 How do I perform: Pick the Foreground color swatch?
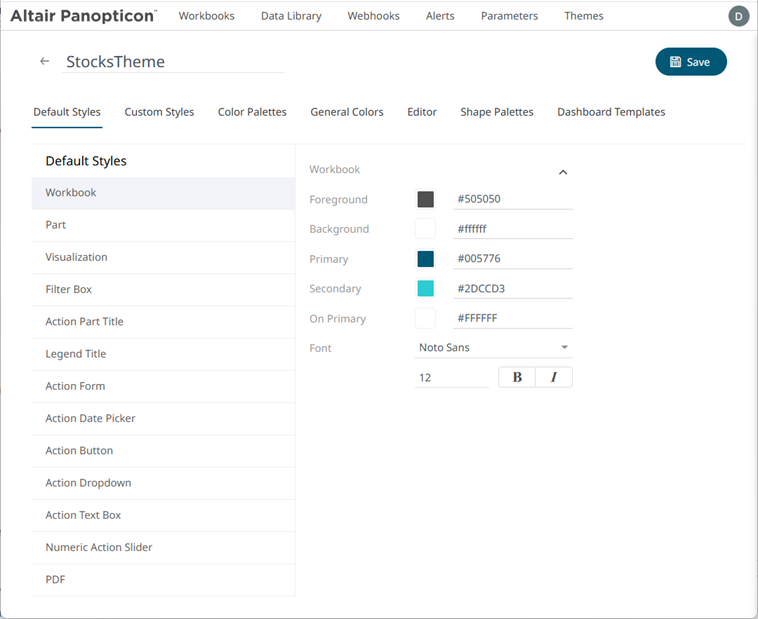426,199
